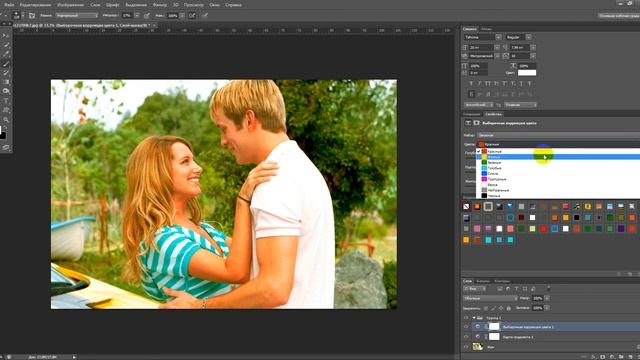
Task: Click the layer Opacity value field
Action: click(x=538, y=298)
